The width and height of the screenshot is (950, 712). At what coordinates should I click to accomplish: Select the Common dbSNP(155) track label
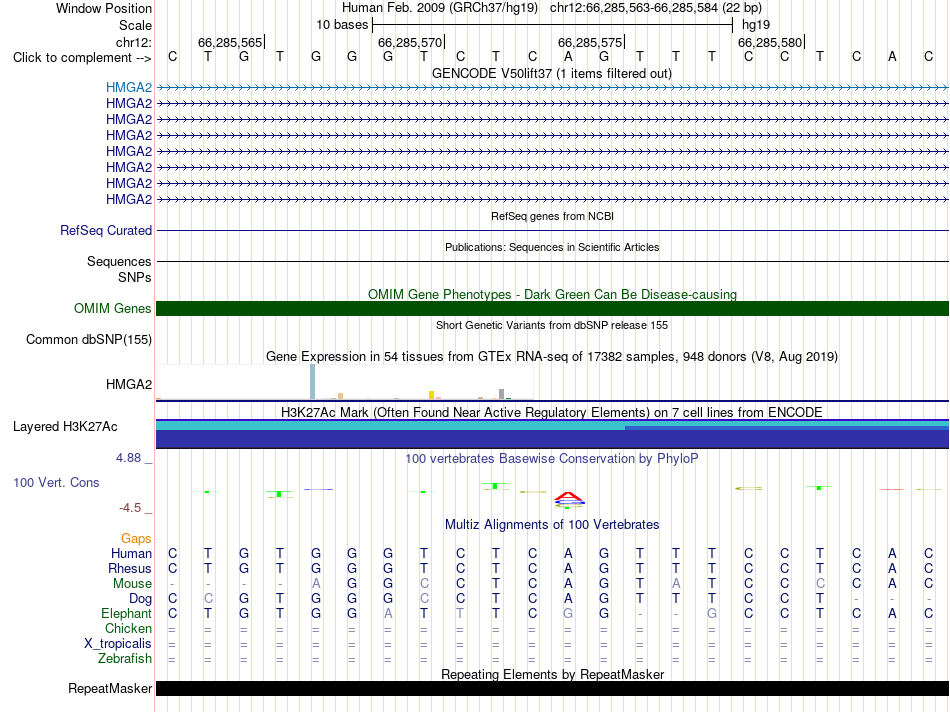tap(88, 339)
